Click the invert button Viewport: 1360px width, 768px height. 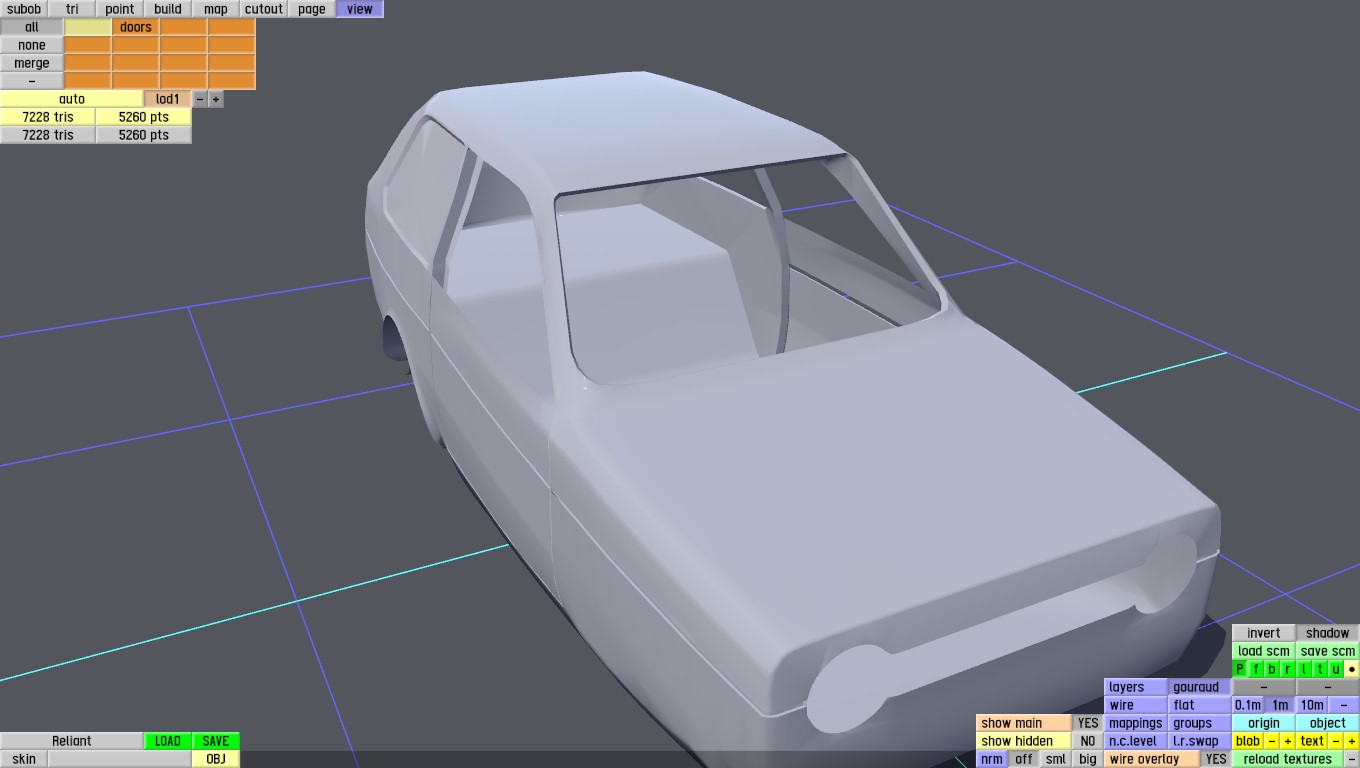point(1264,633)
